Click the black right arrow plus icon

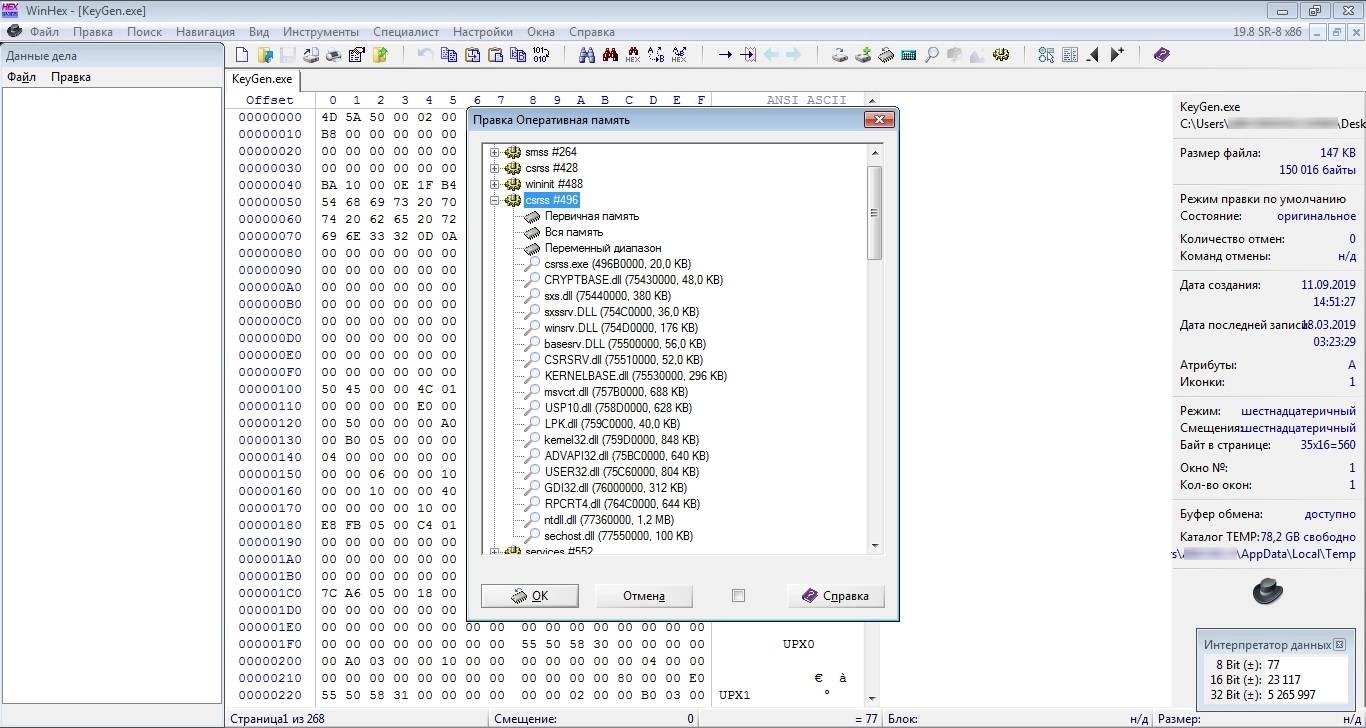(1117, 55)
